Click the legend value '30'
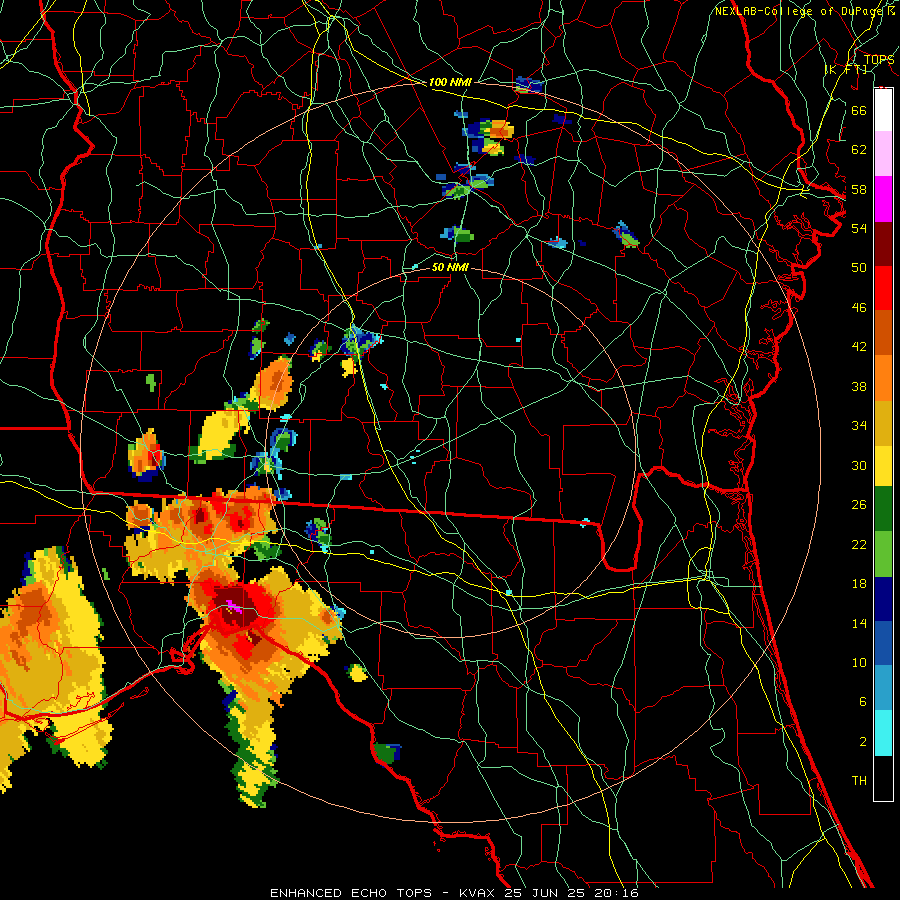The height and width of the screenshot is (900, 900). [859, 465]
